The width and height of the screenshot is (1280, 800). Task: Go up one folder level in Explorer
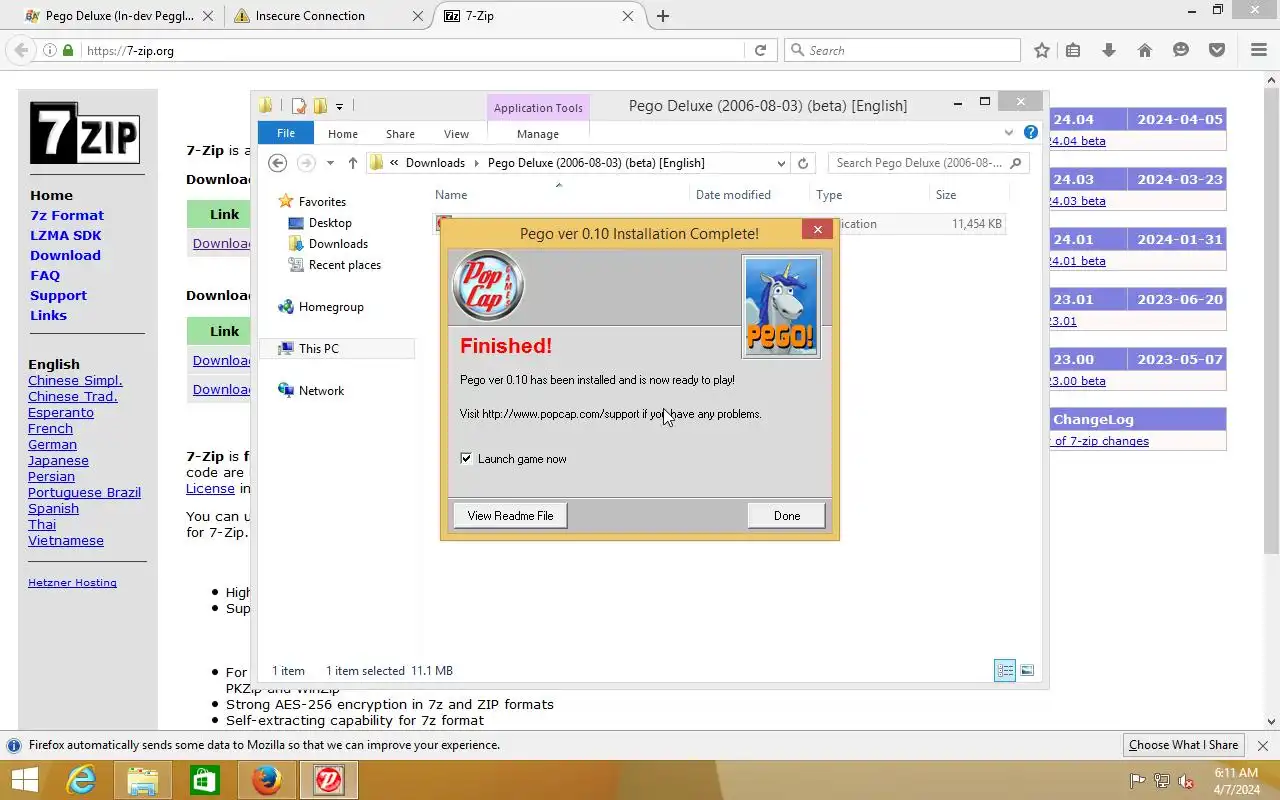pyautogui.click(x=352, y=163)
